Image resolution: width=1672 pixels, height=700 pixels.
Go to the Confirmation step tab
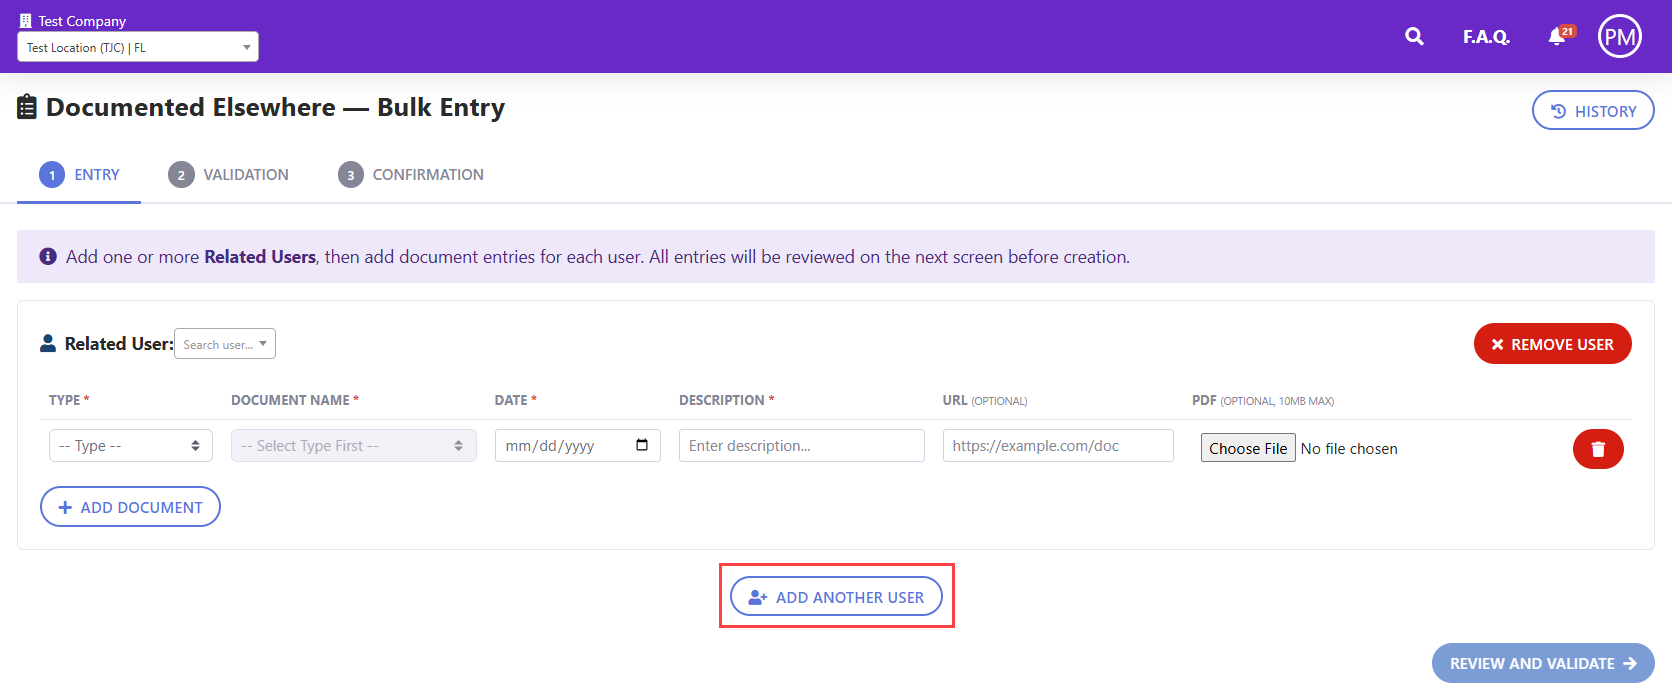[x=411, y=175]
